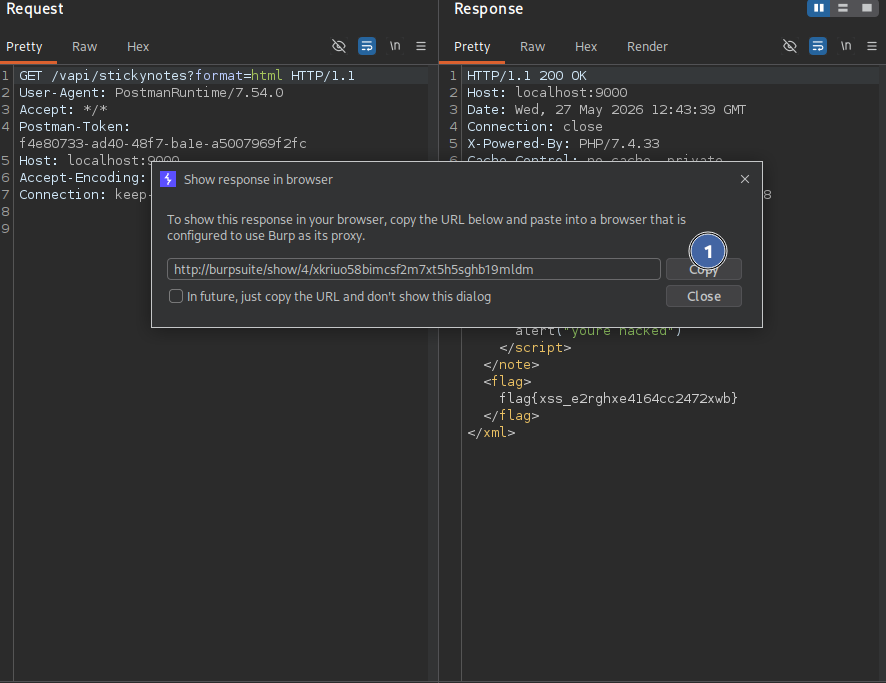Click the Date header in response
886x683 pixels.
click(606, 110)
